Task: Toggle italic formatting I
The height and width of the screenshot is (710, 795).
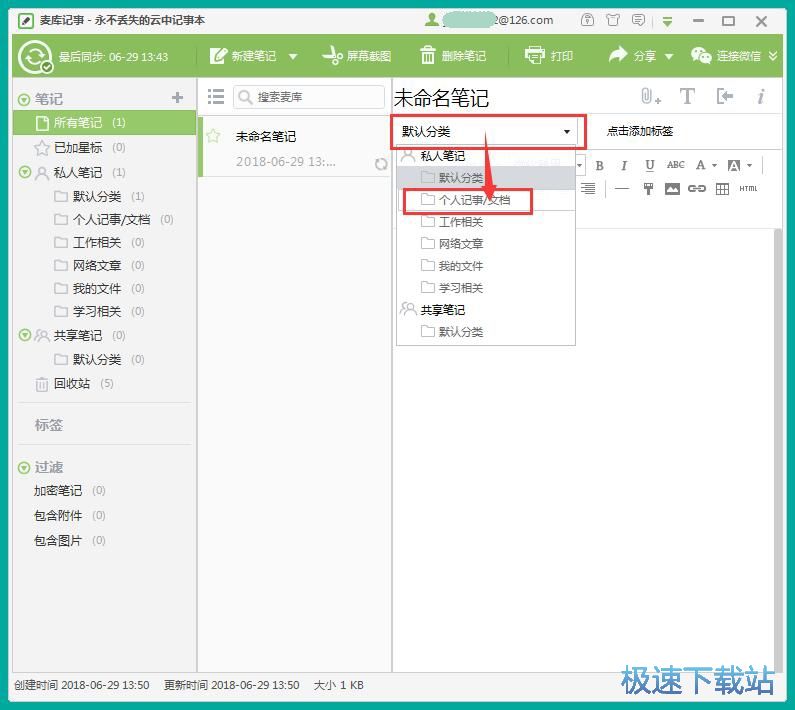Action: coord(624,165)
